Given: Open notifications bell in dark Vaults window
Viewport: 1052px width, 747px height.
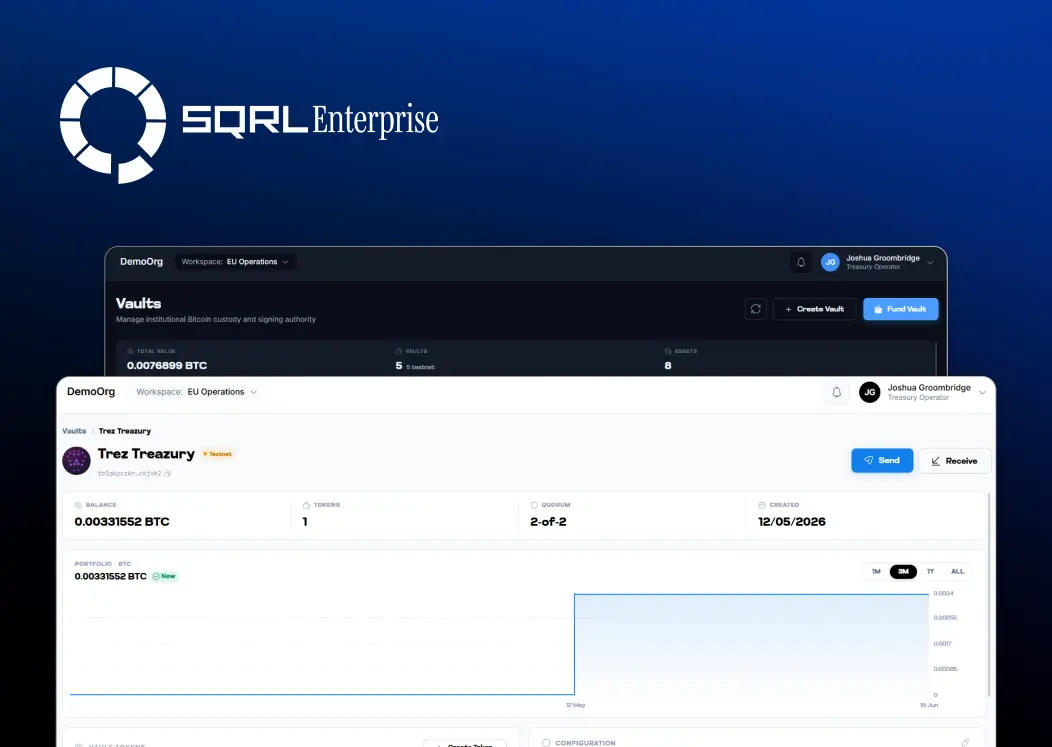Looking at the screenshot, I should (801, 262).
